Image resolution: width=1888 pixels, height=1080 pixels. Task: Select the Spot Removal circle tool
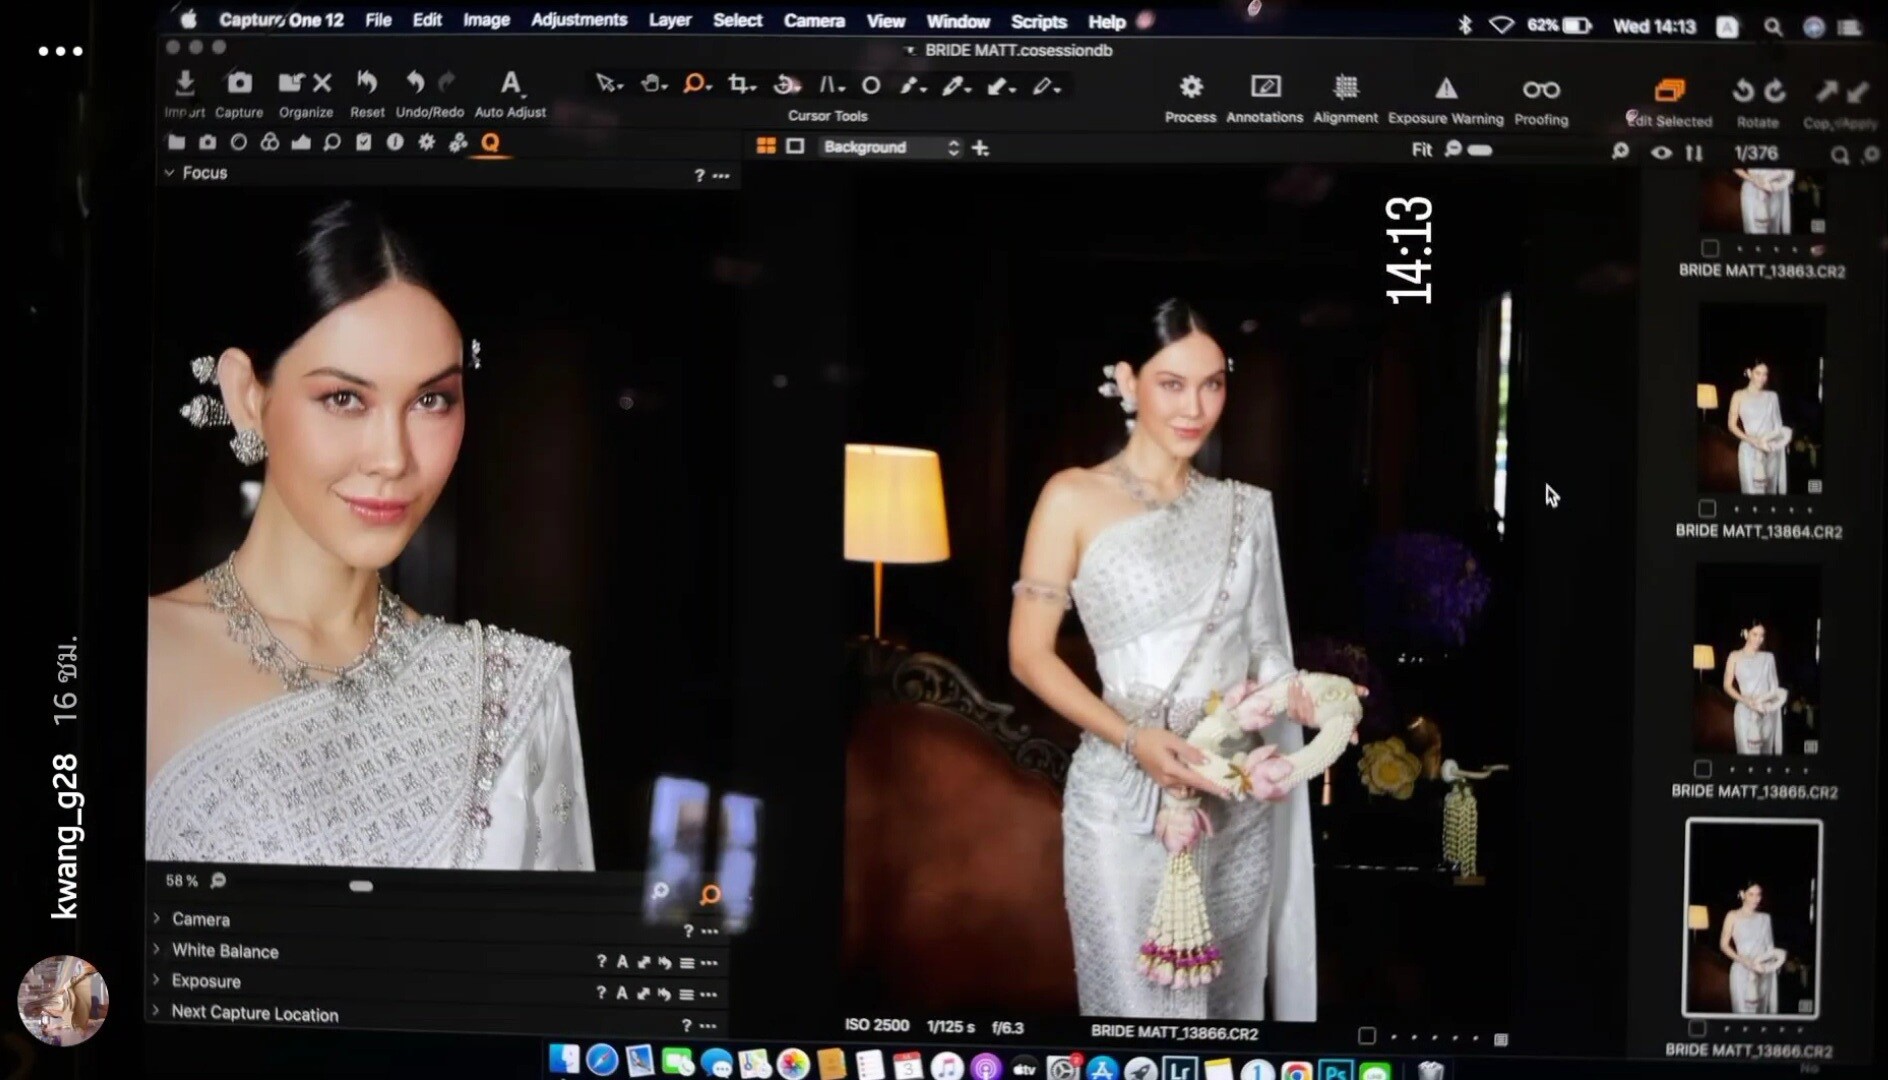tap(871, 86)
